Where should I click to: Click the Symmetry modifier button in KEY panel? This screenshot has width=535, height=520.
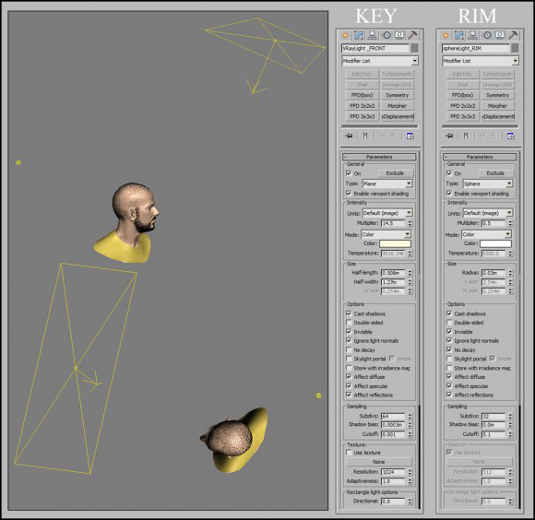pos(397,95)
